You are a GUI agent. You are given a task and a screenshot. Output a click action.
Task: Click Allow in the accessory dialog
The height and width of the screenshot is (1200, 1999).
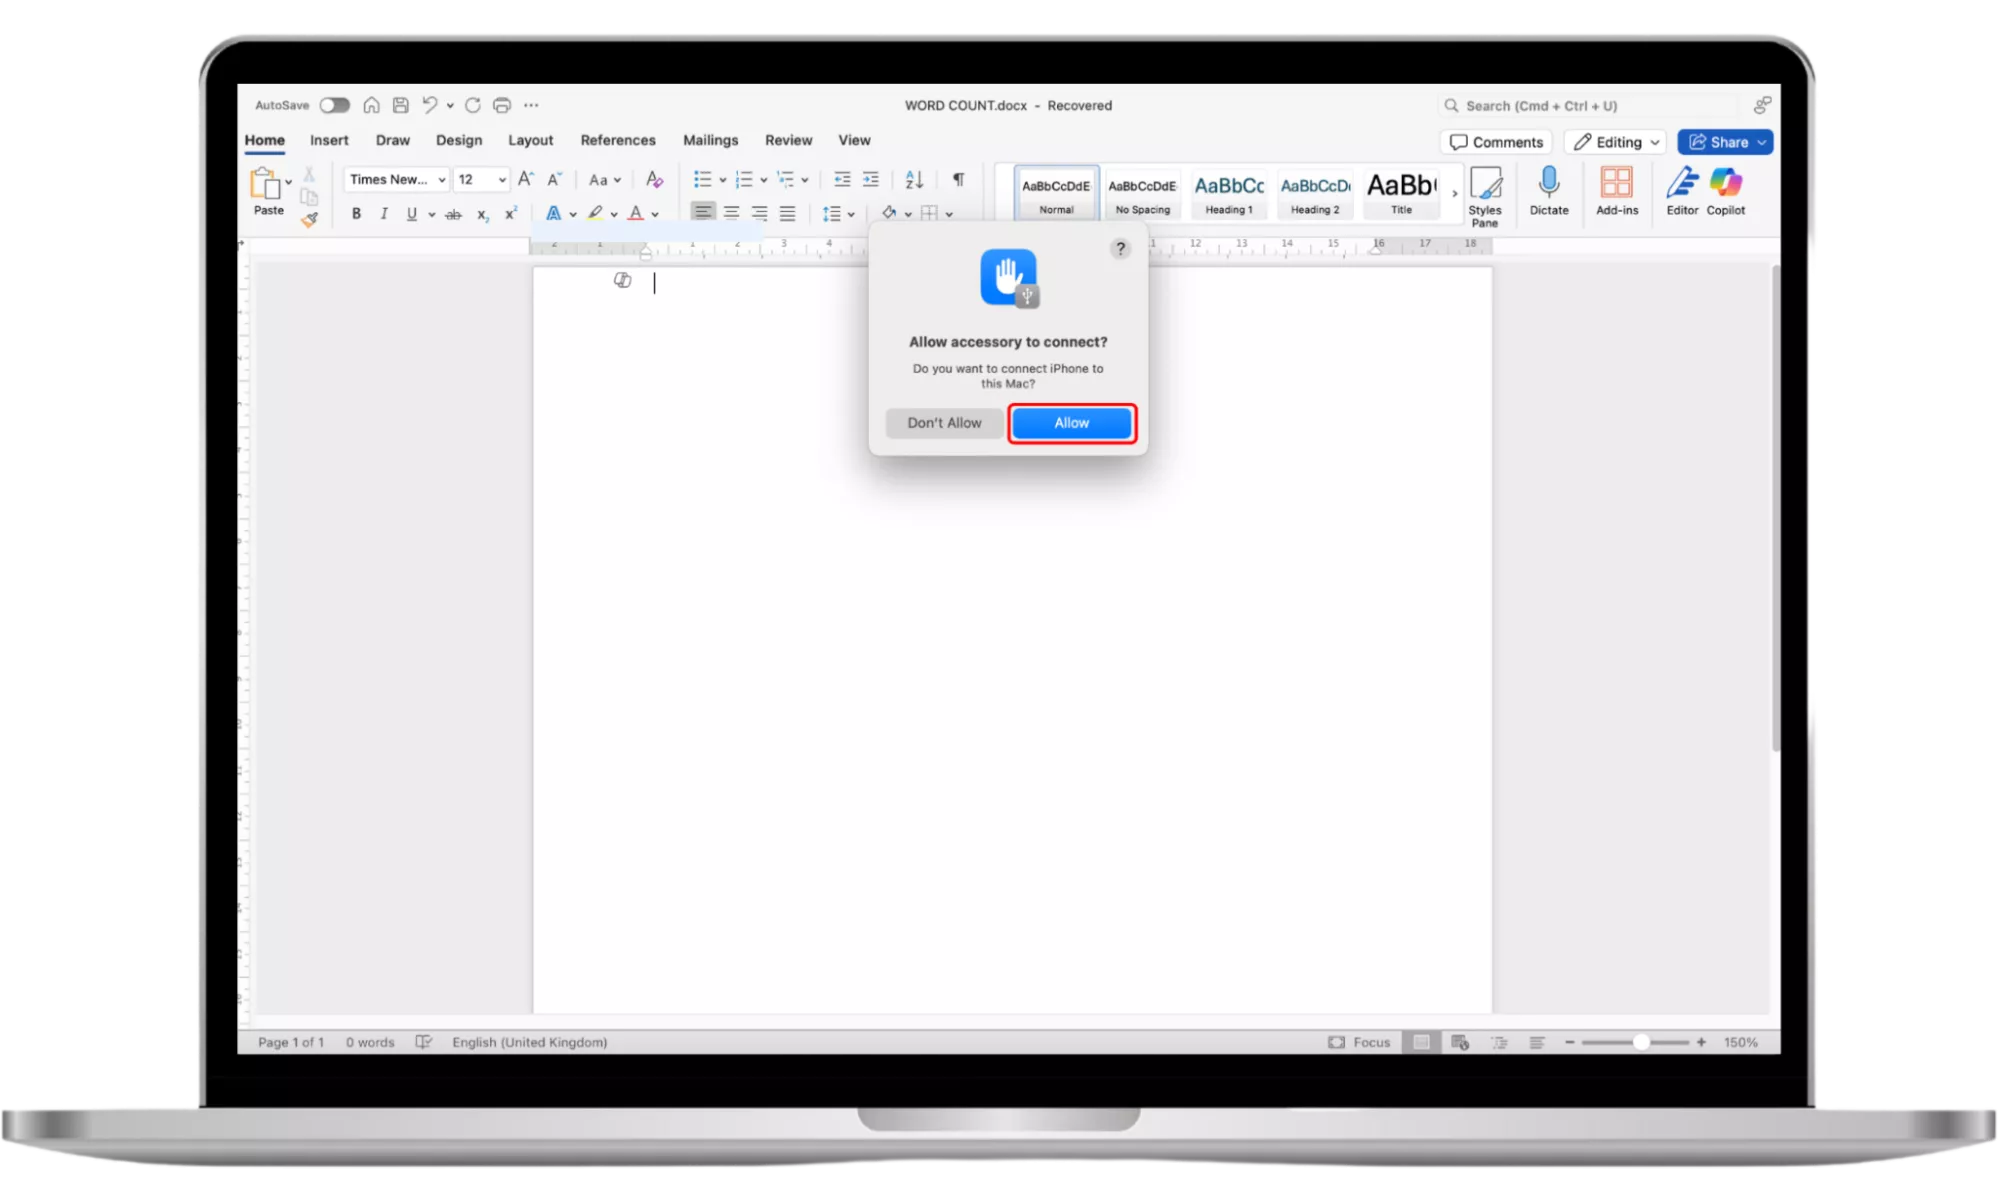tap(1071, 423)
